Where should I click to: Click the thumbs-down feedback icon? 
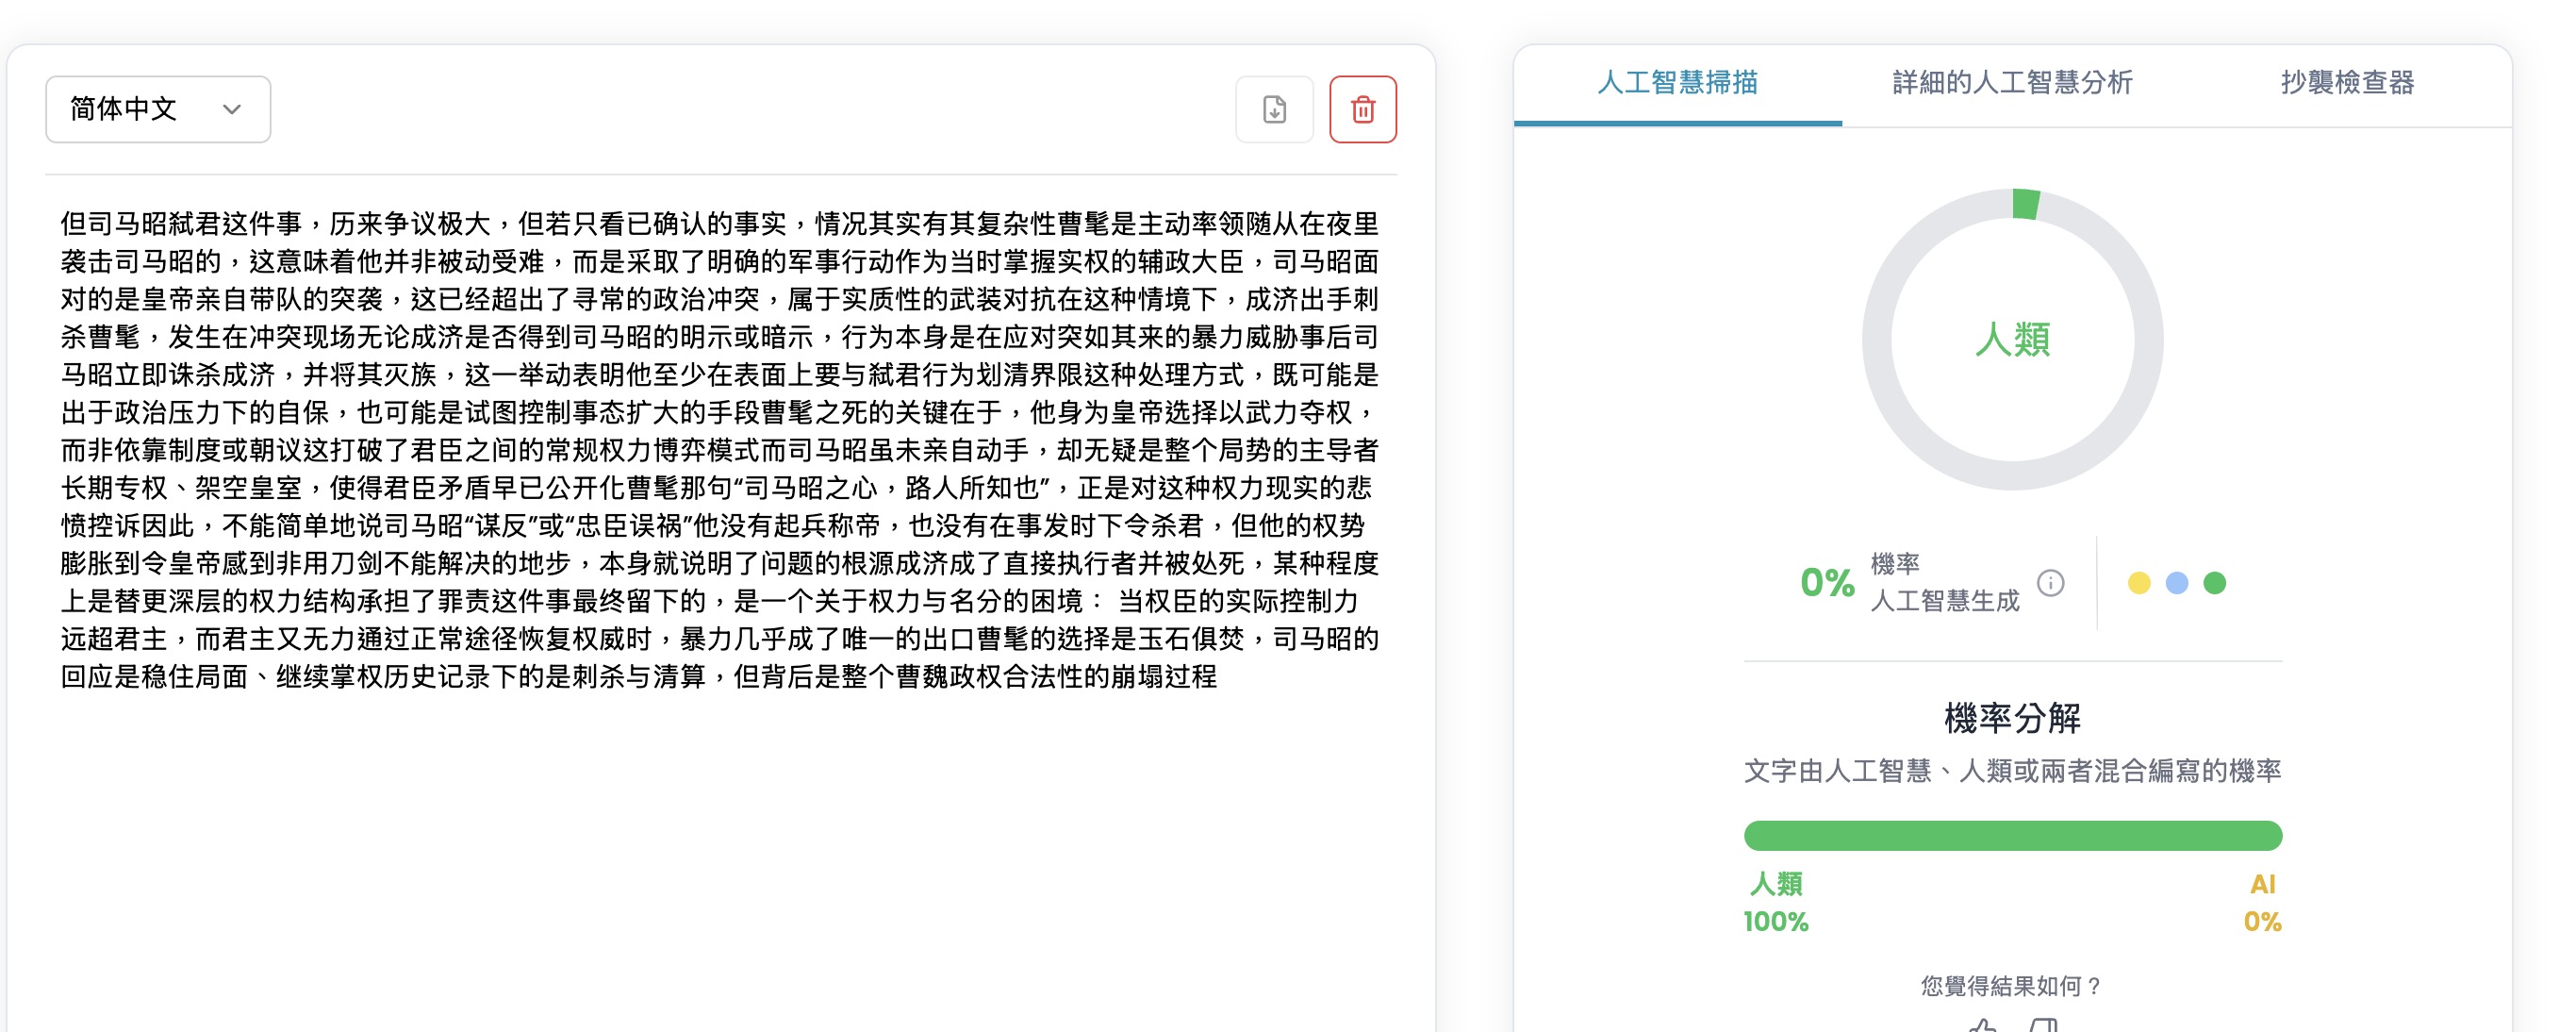tap(2043, 1025)
